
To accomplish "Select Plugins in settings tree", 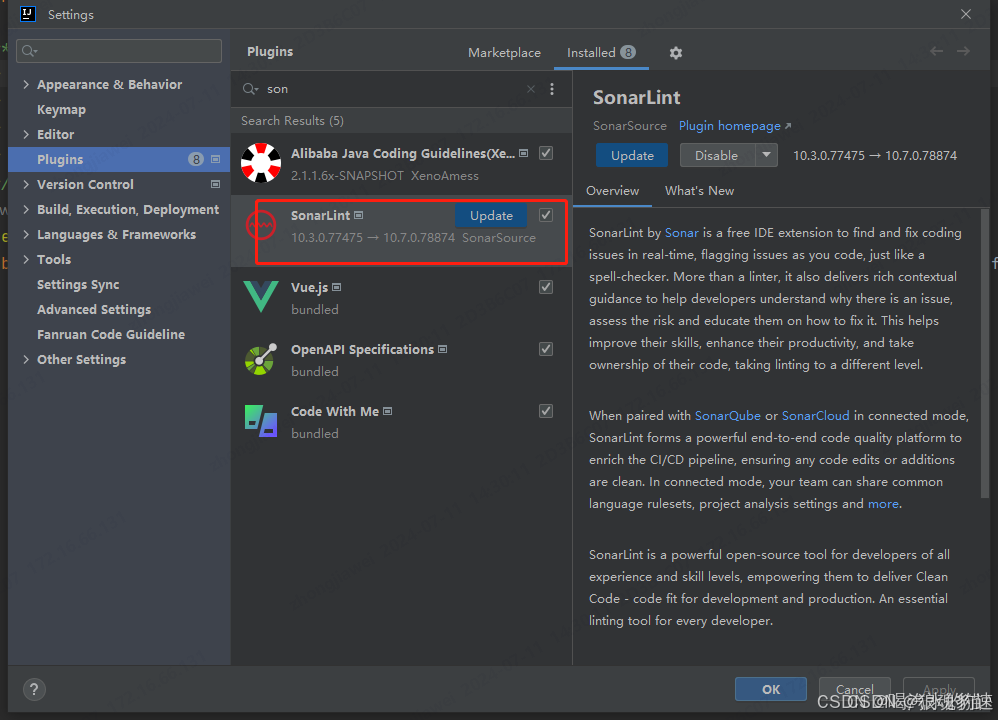I will (x=119, y=159).
